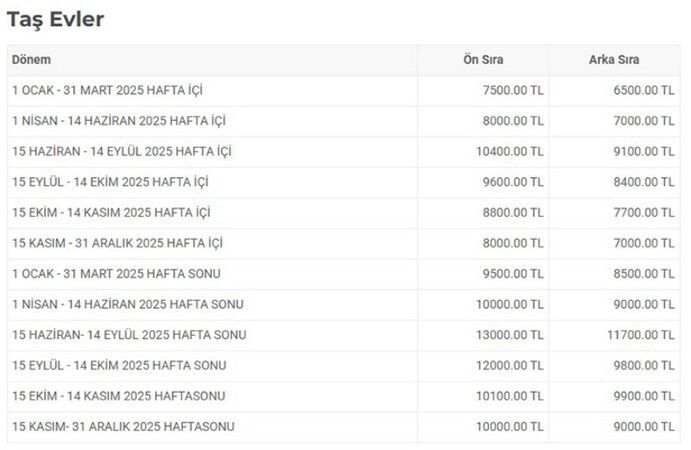Select the 6500.00 TL price cell

pyautogui.click(x=644, y=91)
